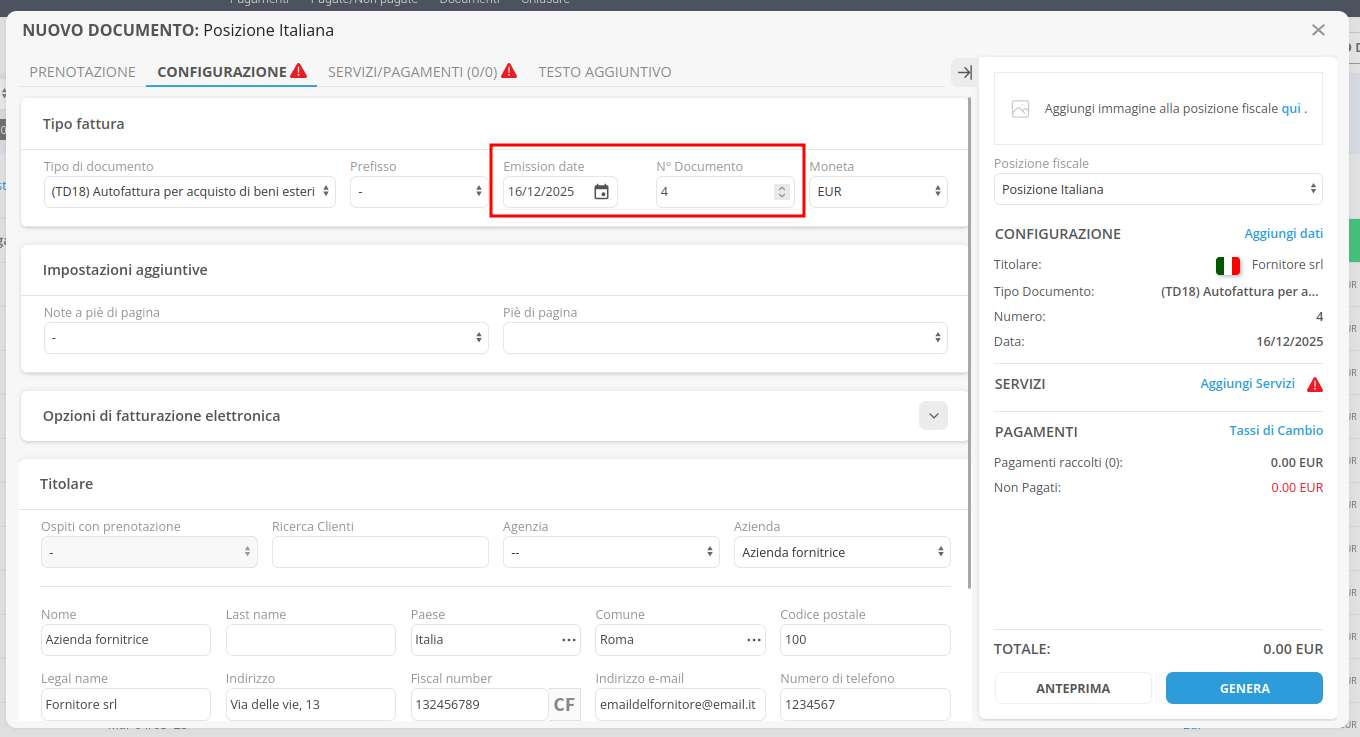Image resolution: width=1360 pixels, height=737 pixels.
Task: Open the Moneta currency dropdown
Action: [878, 192]
